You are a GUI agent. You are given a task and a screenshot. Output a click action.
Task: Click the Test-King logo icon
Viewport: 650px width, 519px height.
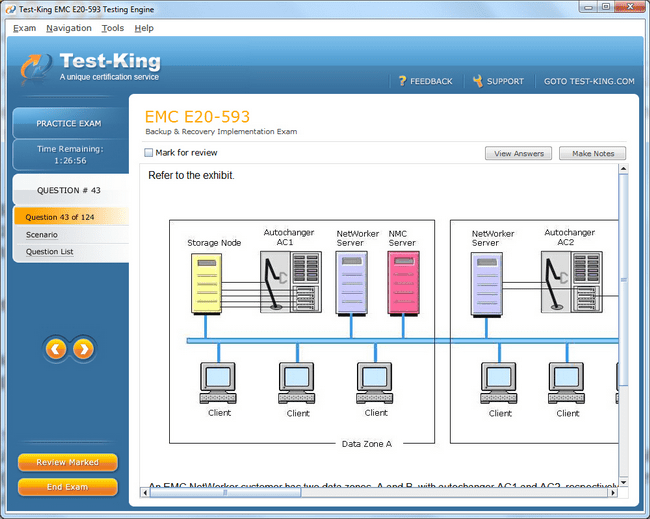[x=36, y=68]
